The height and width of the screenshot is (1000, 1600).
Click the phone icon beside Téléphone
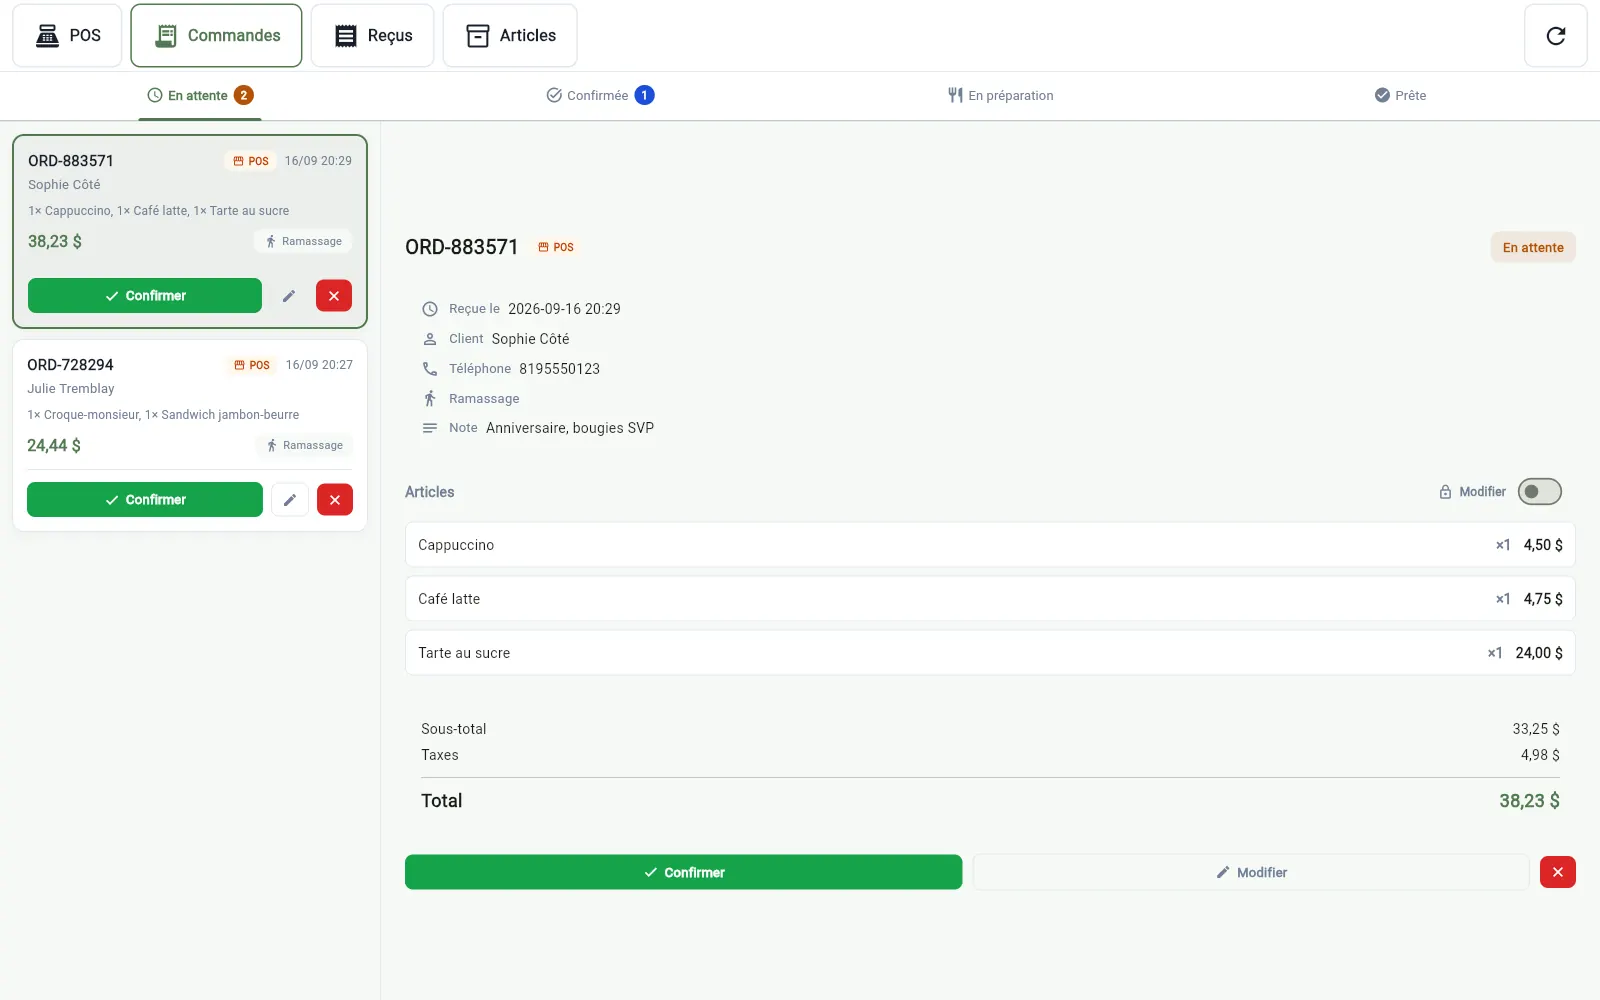(430, 369)
